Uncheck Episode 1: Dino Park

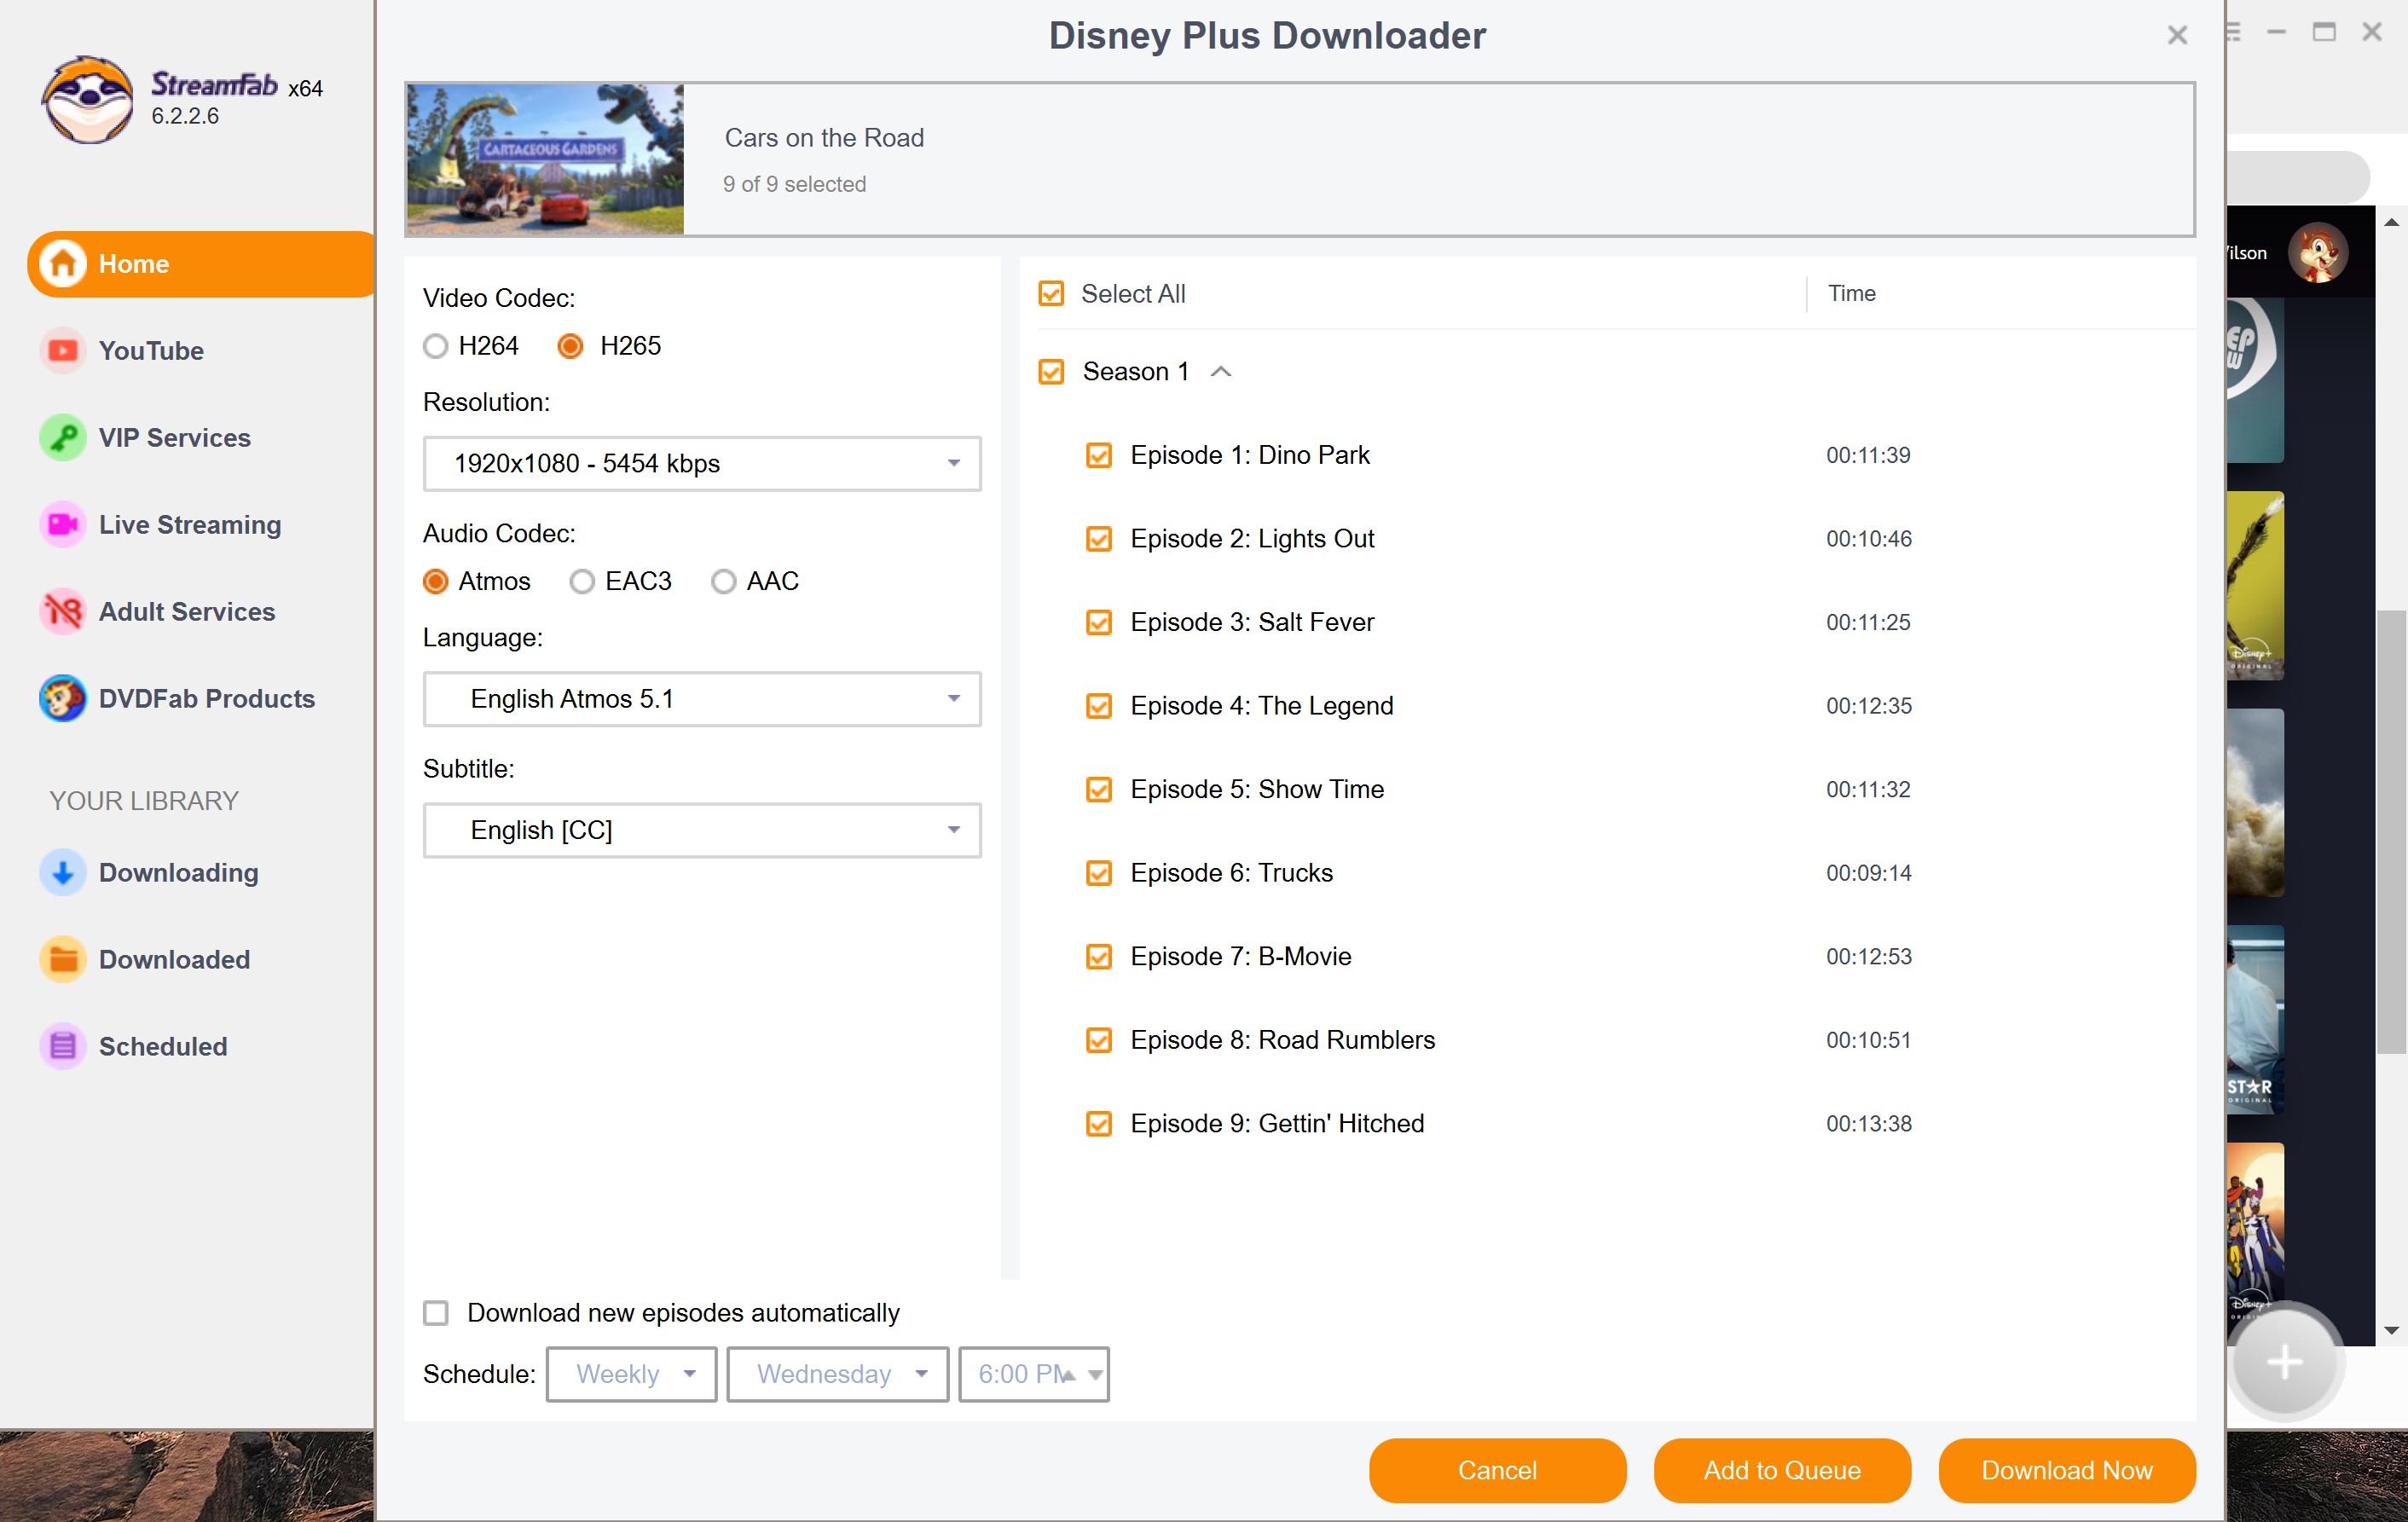coord(1099,456)
